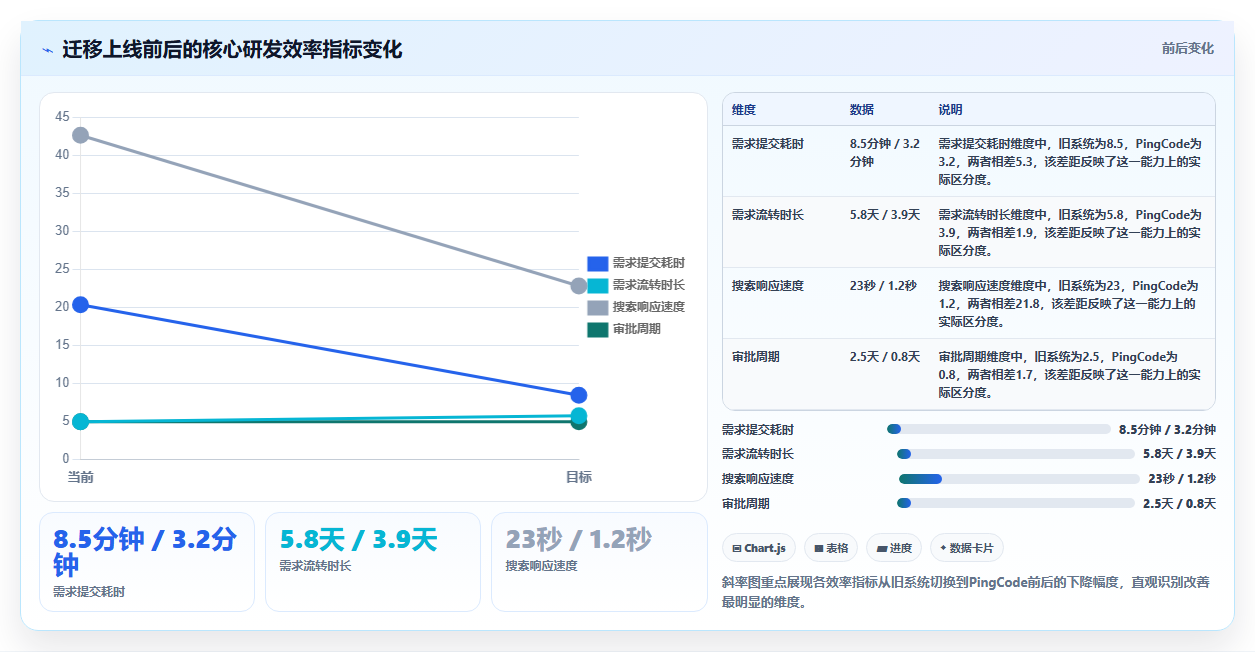This screenshot has height=652, width=1255.
Task: Click the 说明 table column header
Action: [950, 109]
